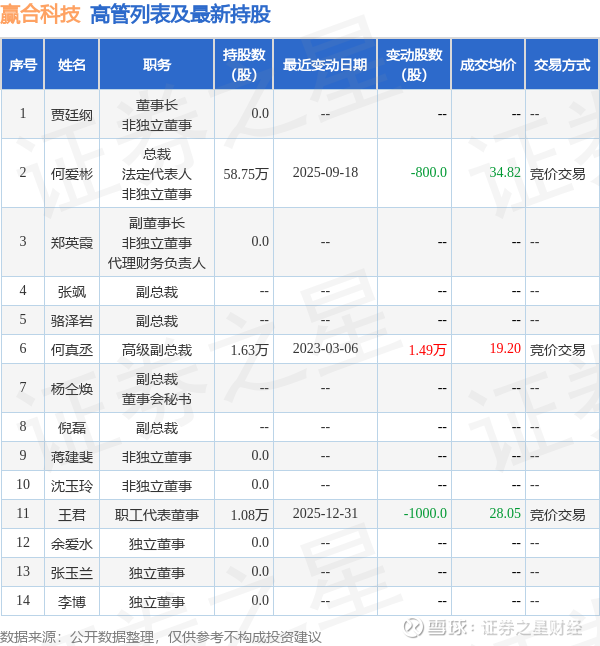
Task: Click the name 杨仝焕
Action: coord(72,389)
